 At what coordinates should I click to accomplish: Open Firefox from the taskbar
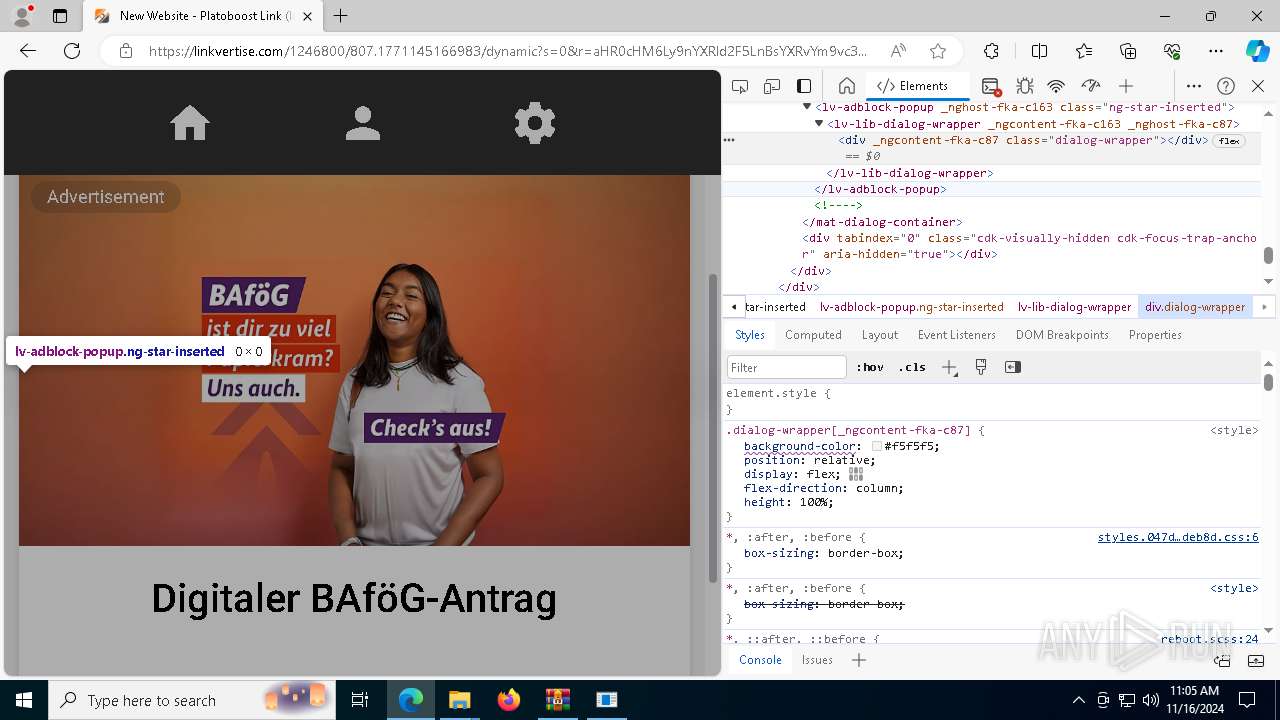click(x=509, y=700)
